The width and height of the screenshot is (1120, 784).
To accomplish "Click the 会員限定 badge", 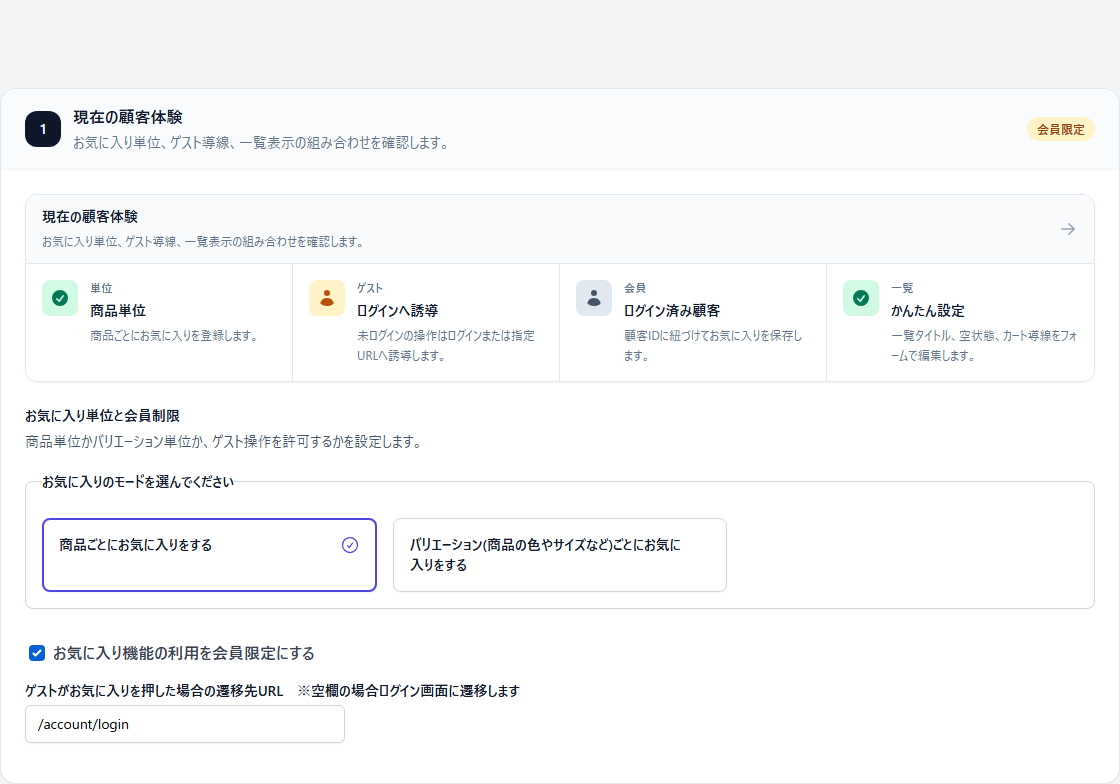I will pos(1061,129).
